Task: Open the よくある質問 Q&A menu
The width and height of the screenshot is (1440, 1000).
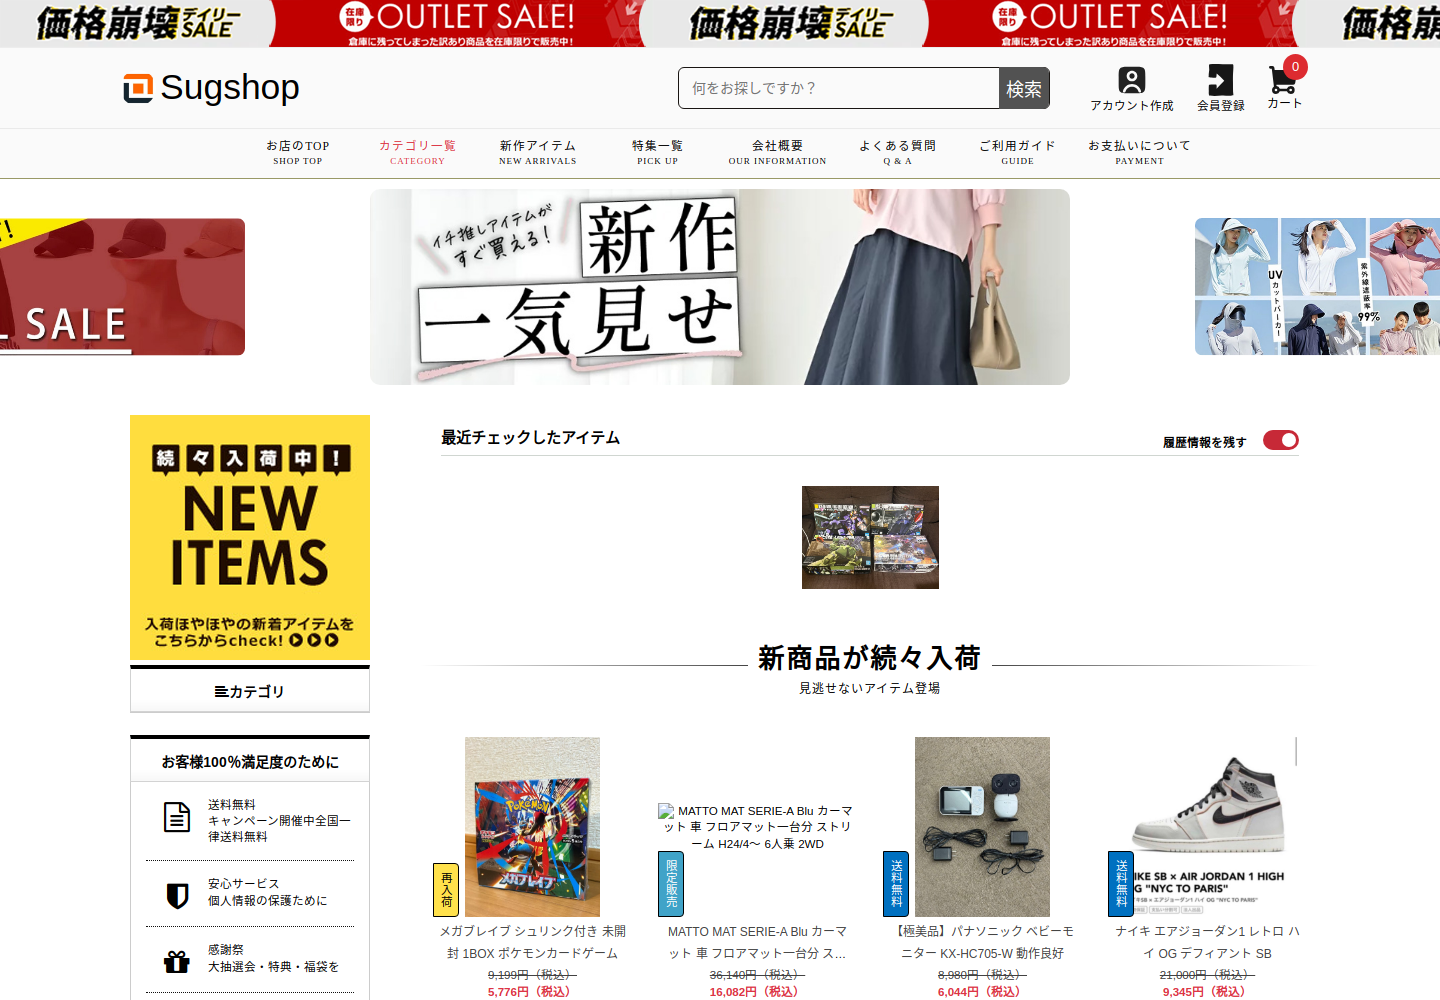Action: coord(898,153)
